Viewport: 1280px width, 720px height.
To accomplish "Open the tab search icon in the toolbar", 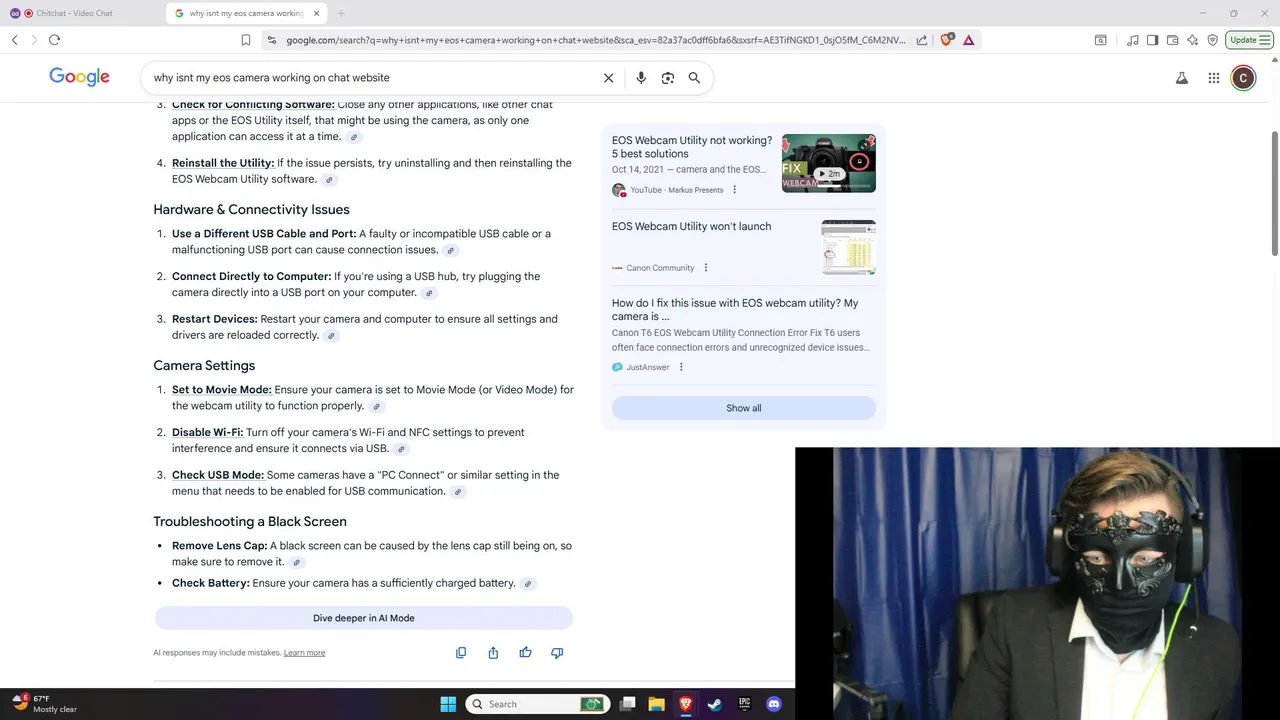I will pyautogui.click(x=1100, y=40).
